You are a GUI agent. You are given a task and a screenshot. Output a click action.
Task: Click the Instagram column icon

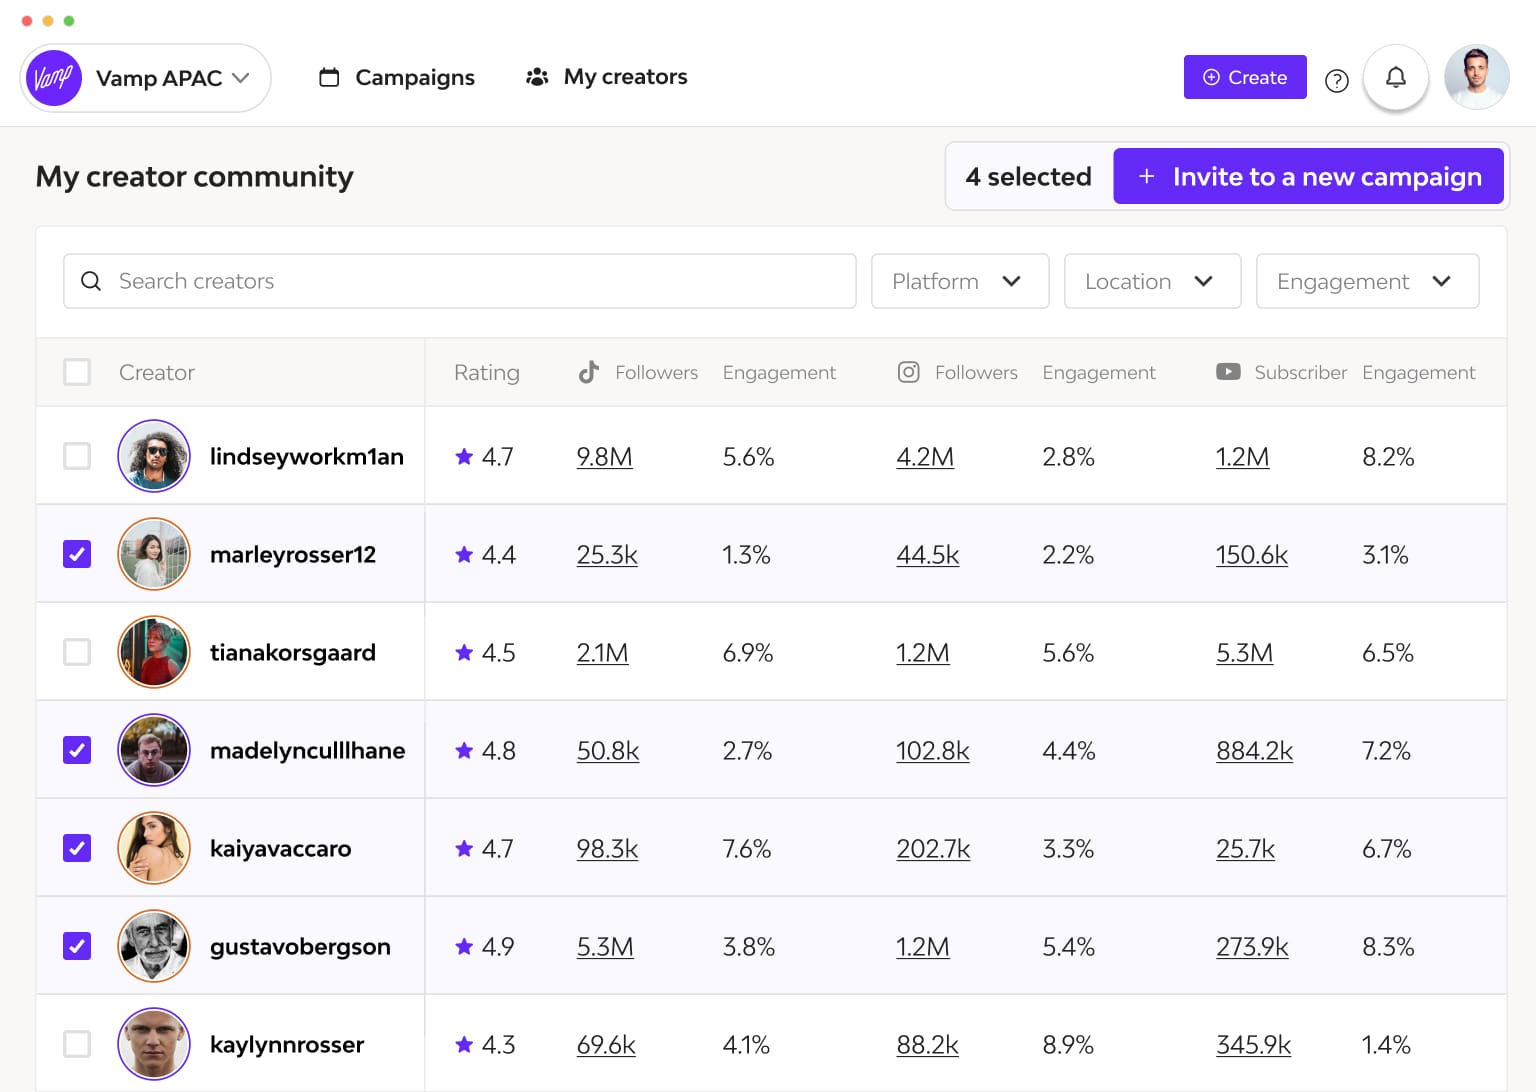pos(908,372)
